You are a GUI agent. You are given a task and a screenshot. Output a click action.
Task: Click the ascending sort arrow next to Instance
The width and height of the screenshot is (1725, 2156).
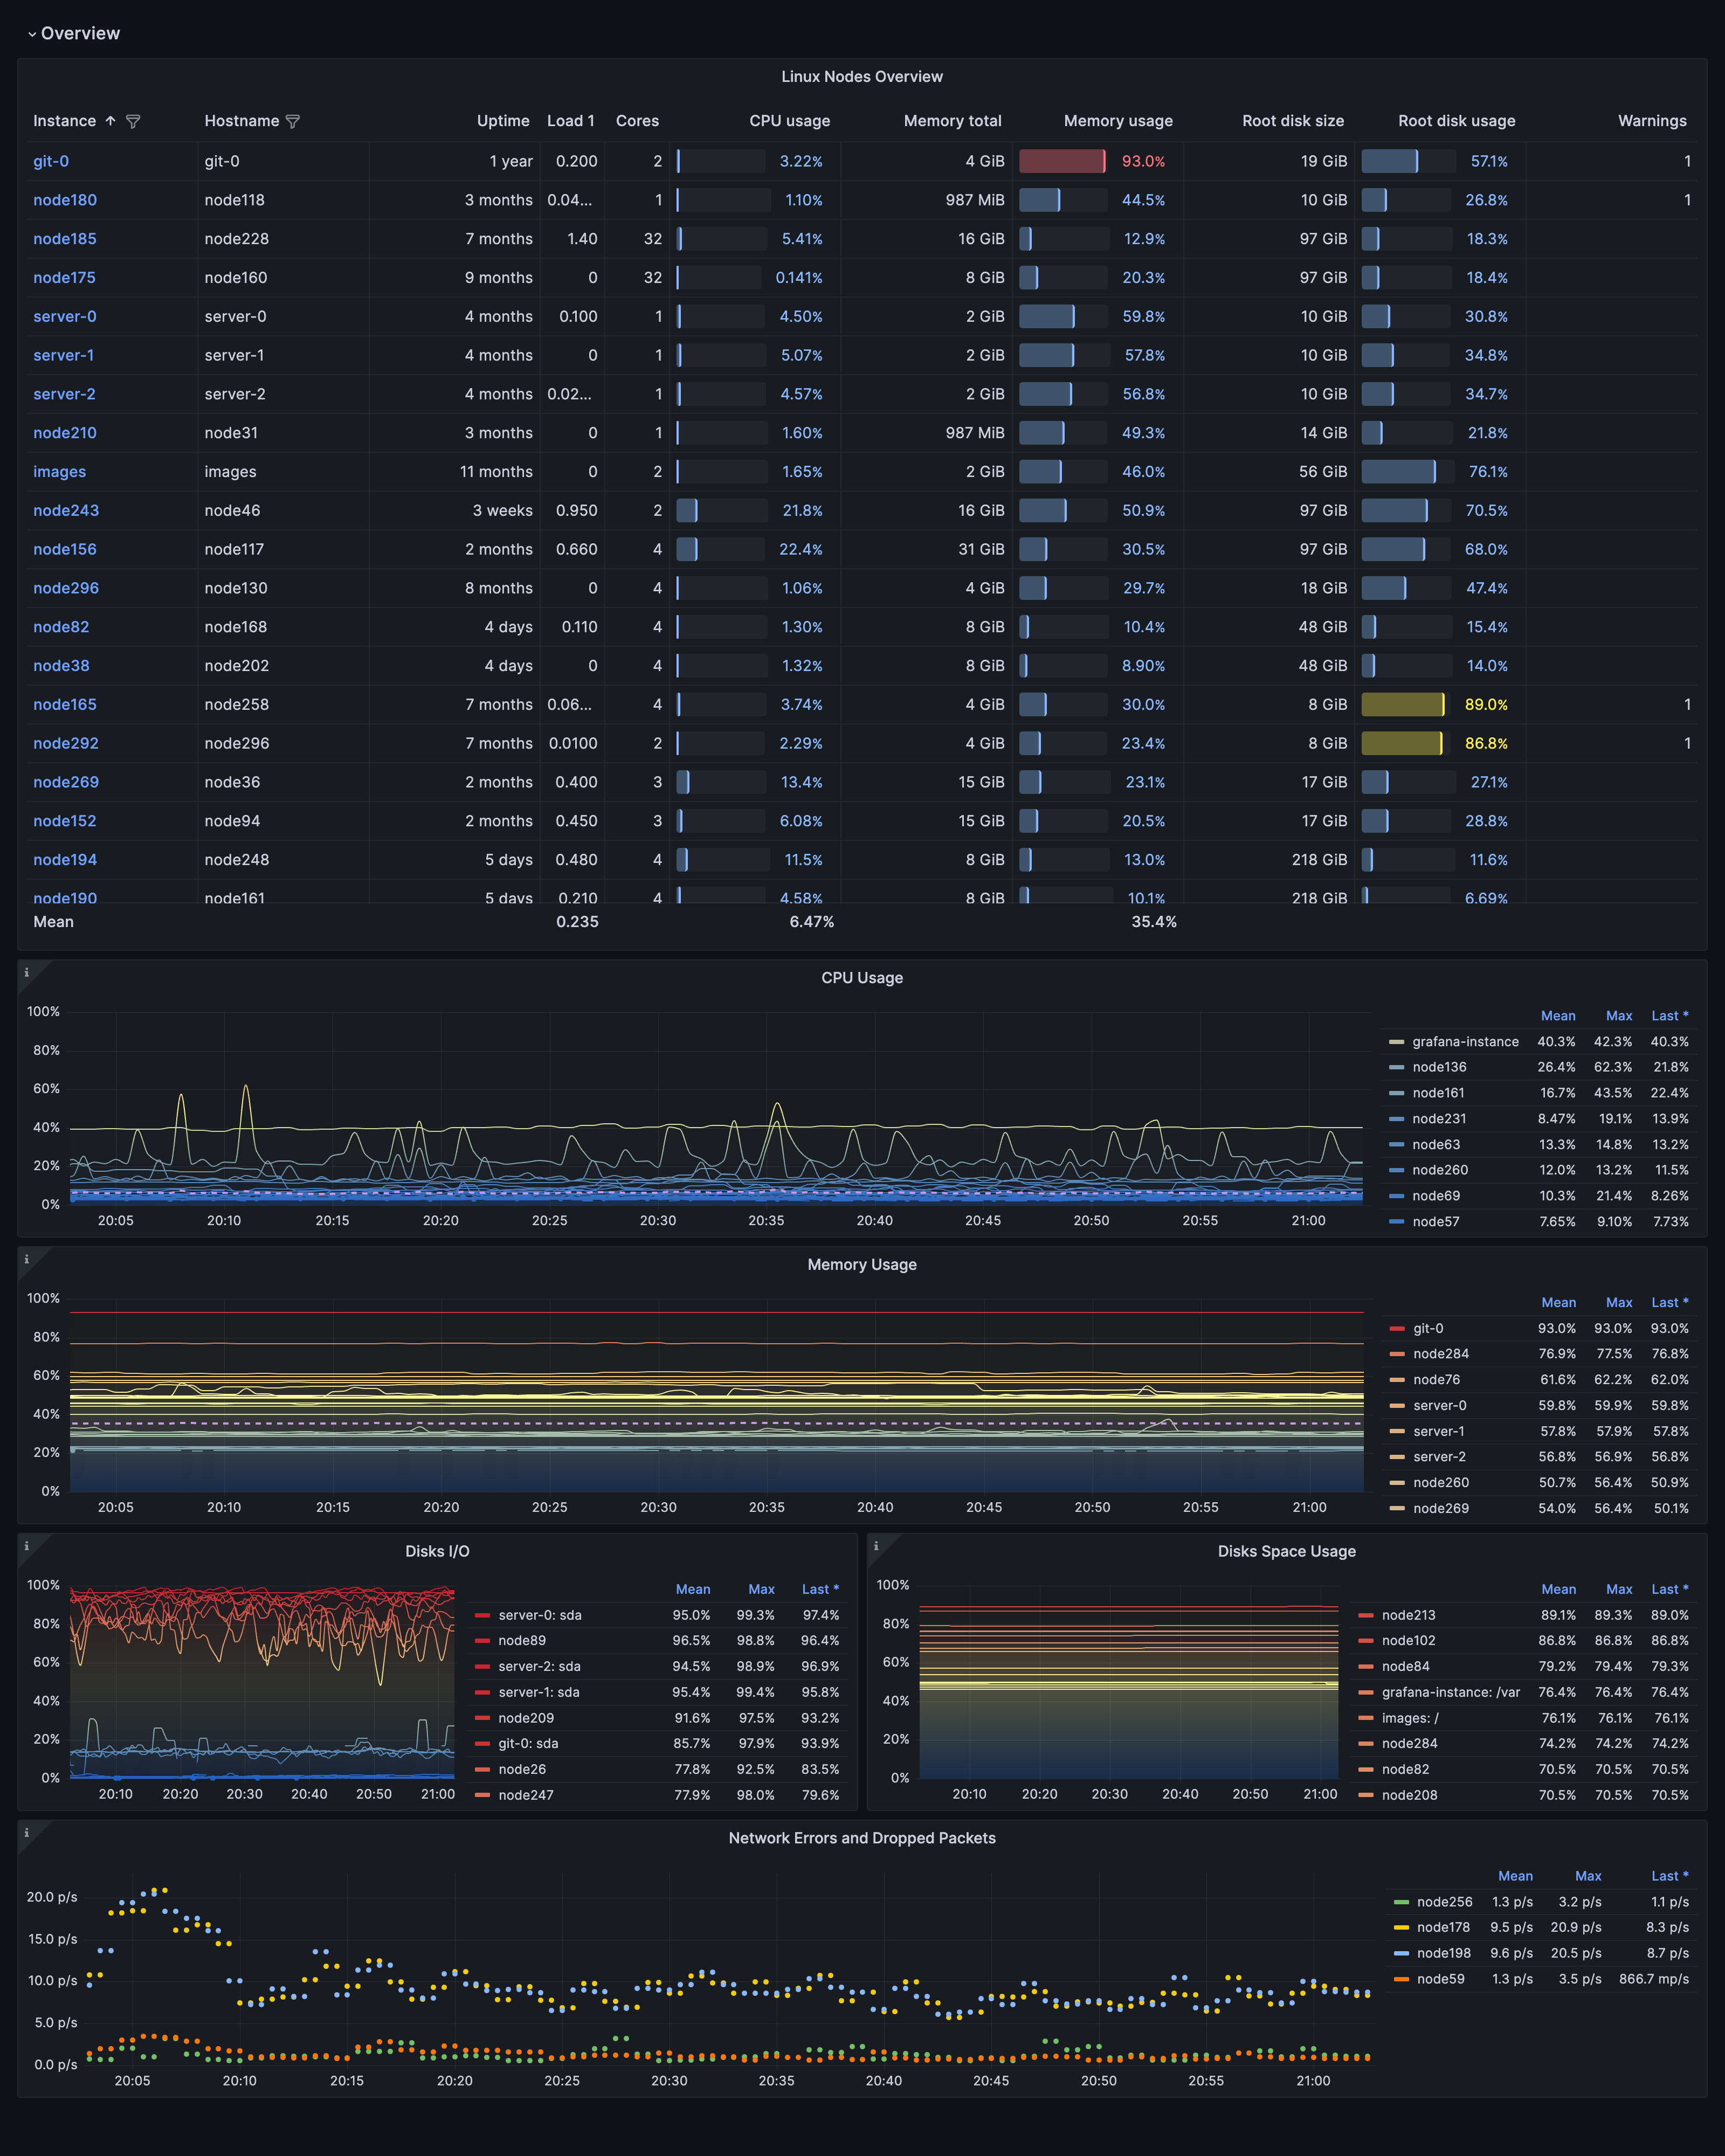(110, 120)
